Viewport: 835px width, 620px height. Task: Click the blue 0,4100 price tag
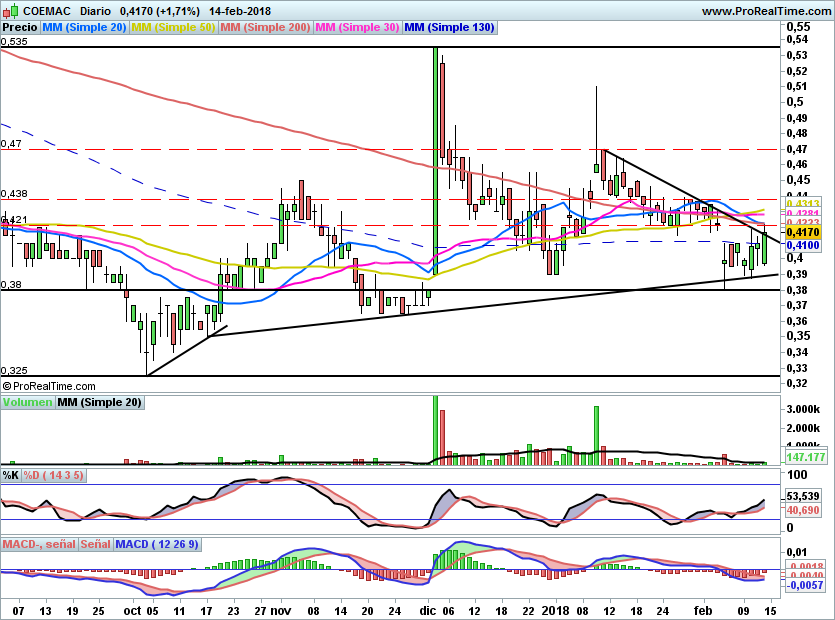click(802, 245)
